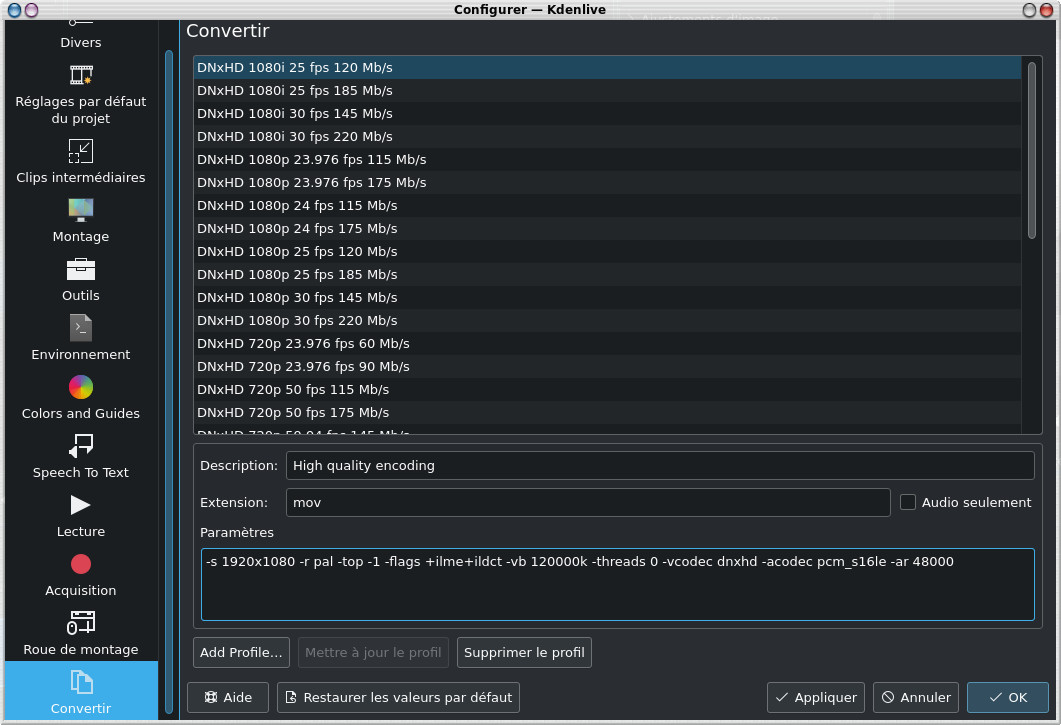The image size is (1061, 725).
Task: Select the Speech To Text icon
Action: (x=81, y=447)
